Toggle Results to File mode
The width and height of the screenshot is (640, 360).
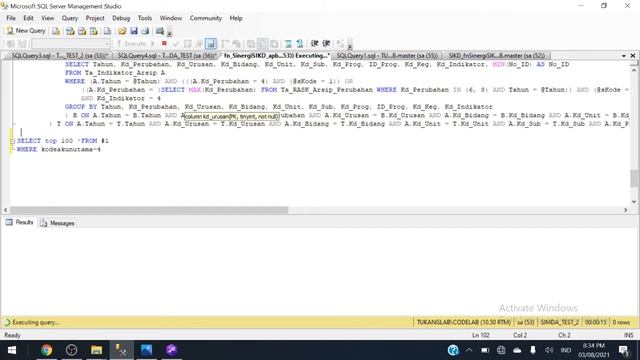click(x=274, y=44)
